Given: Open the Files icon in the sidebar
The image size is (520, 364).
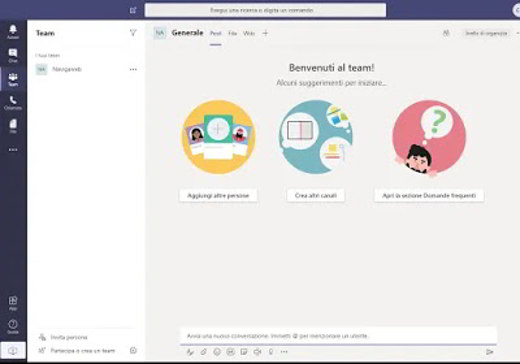Looking at the screenshot, I should pyautogui.click(x=13, y=126).
